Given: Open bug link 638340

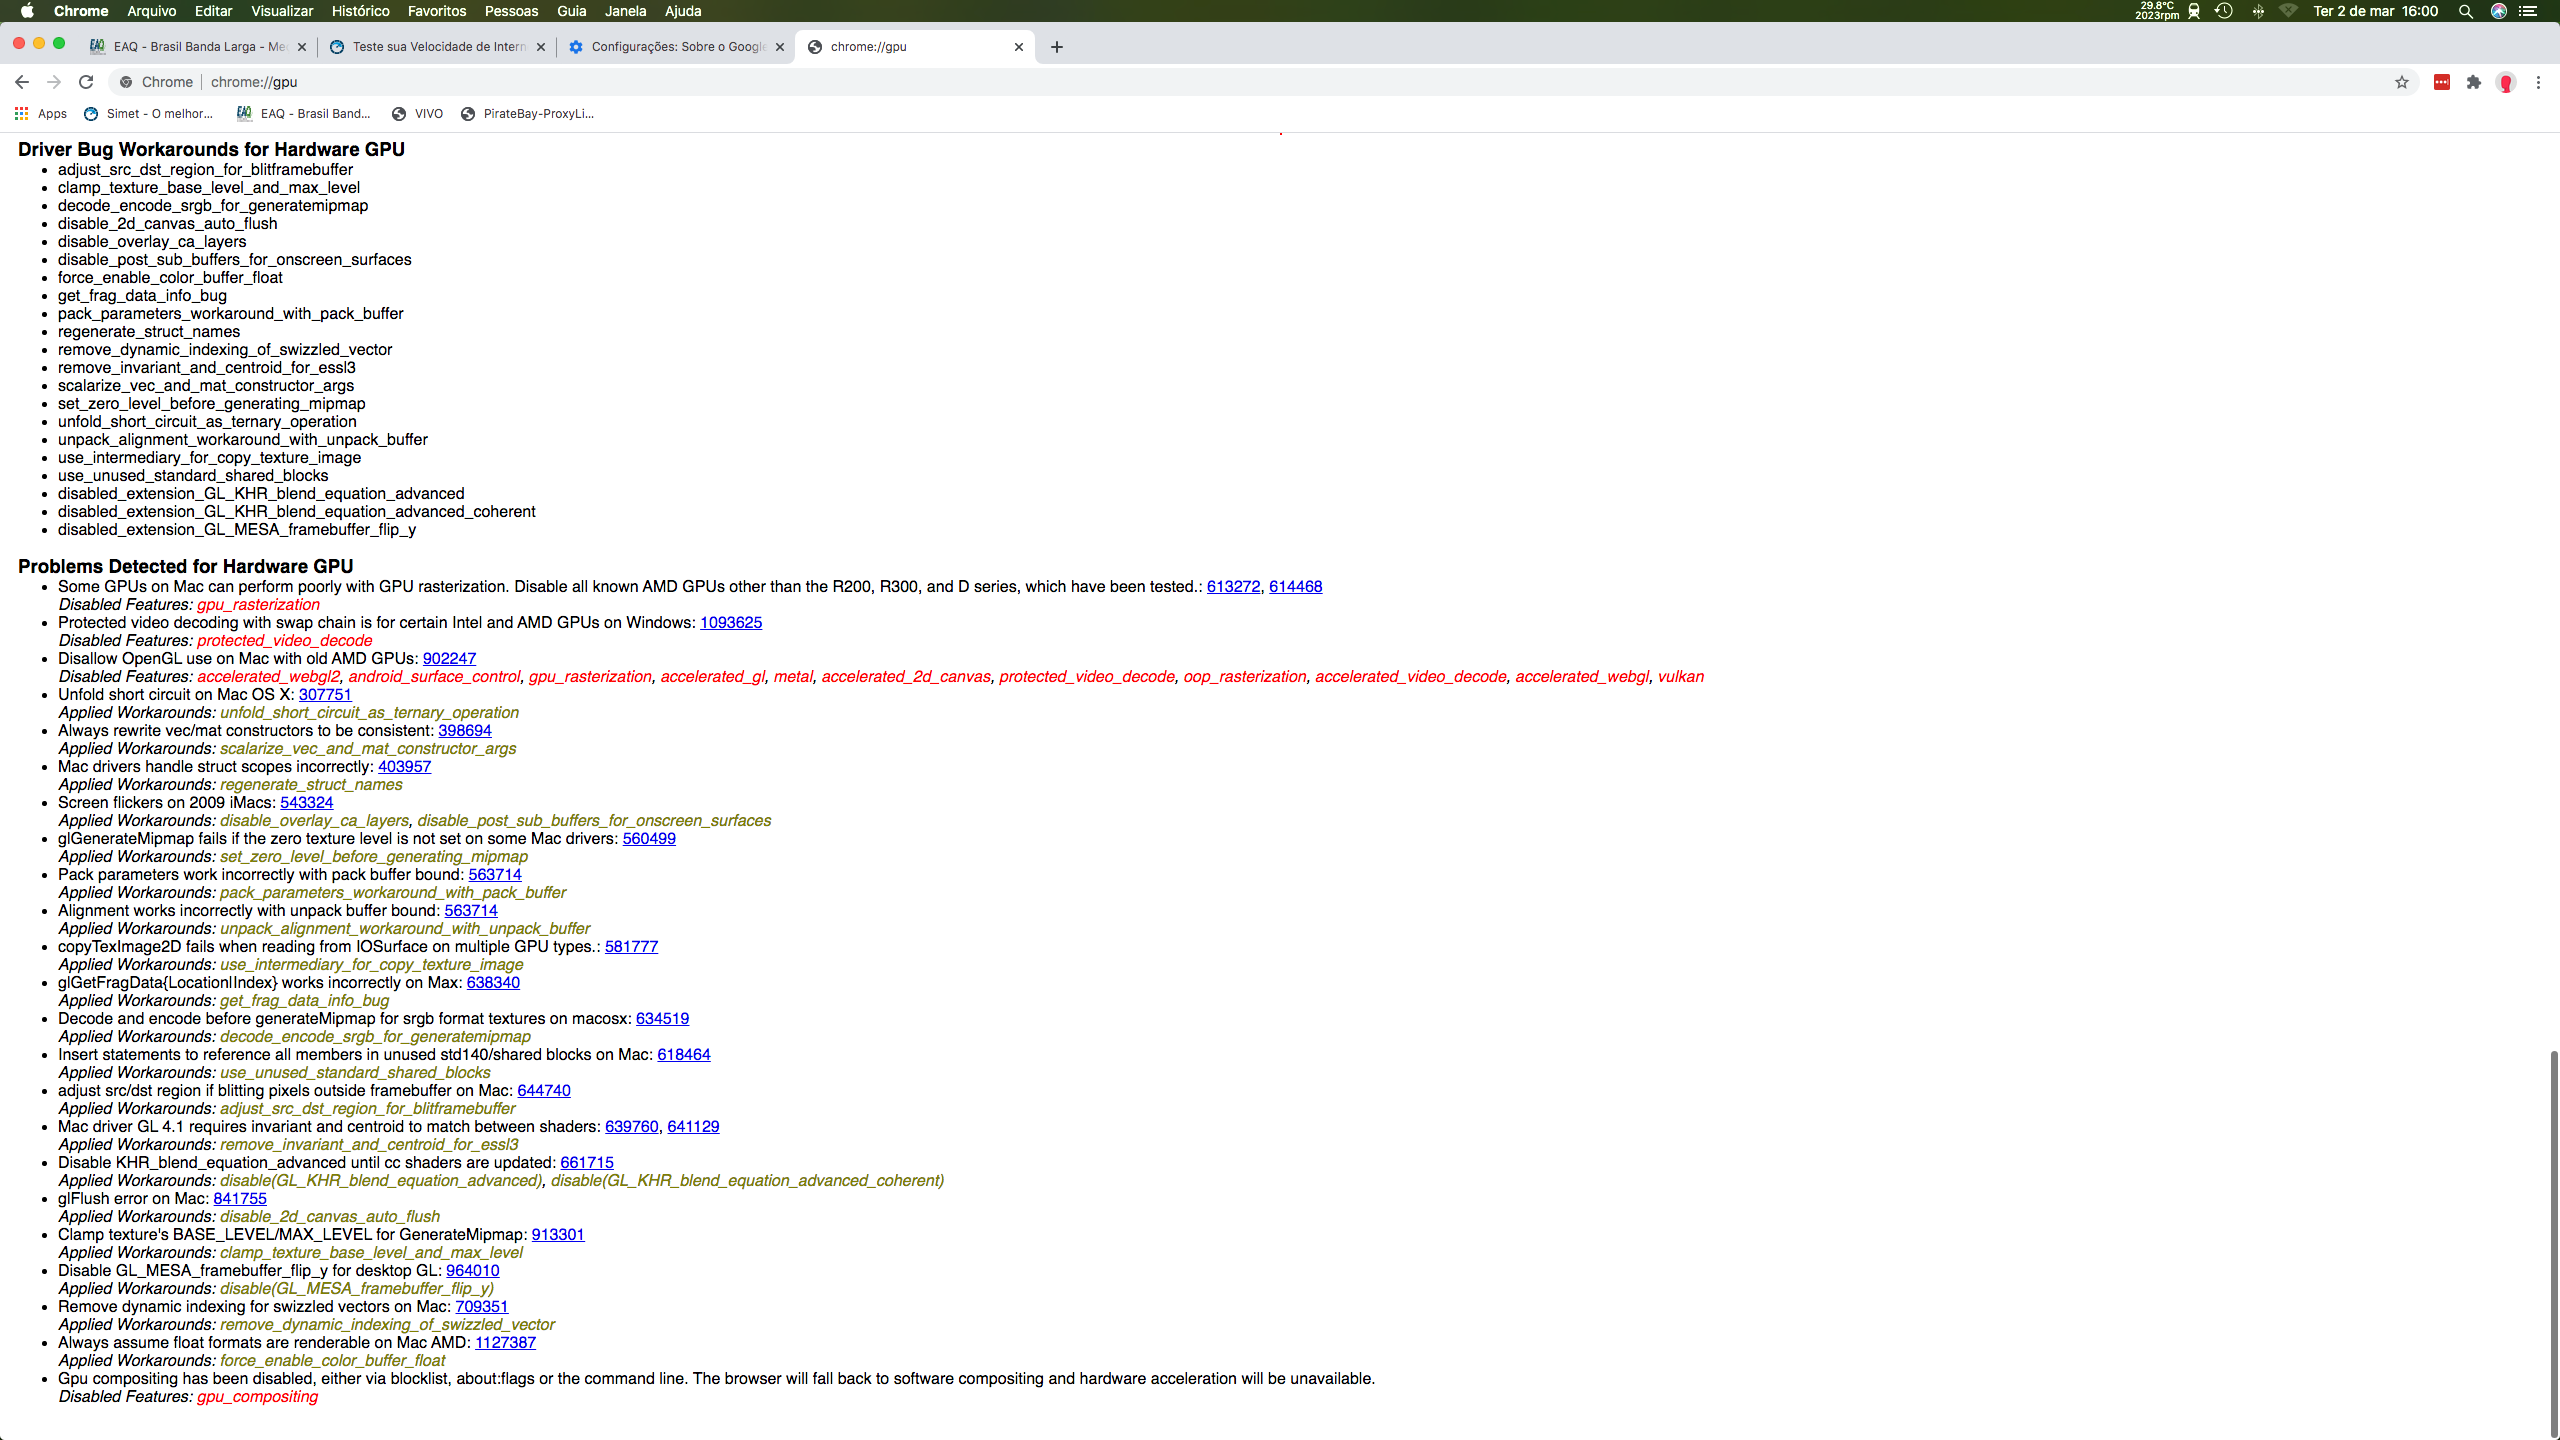Looking at the screenshot, I should pos(493,983).
